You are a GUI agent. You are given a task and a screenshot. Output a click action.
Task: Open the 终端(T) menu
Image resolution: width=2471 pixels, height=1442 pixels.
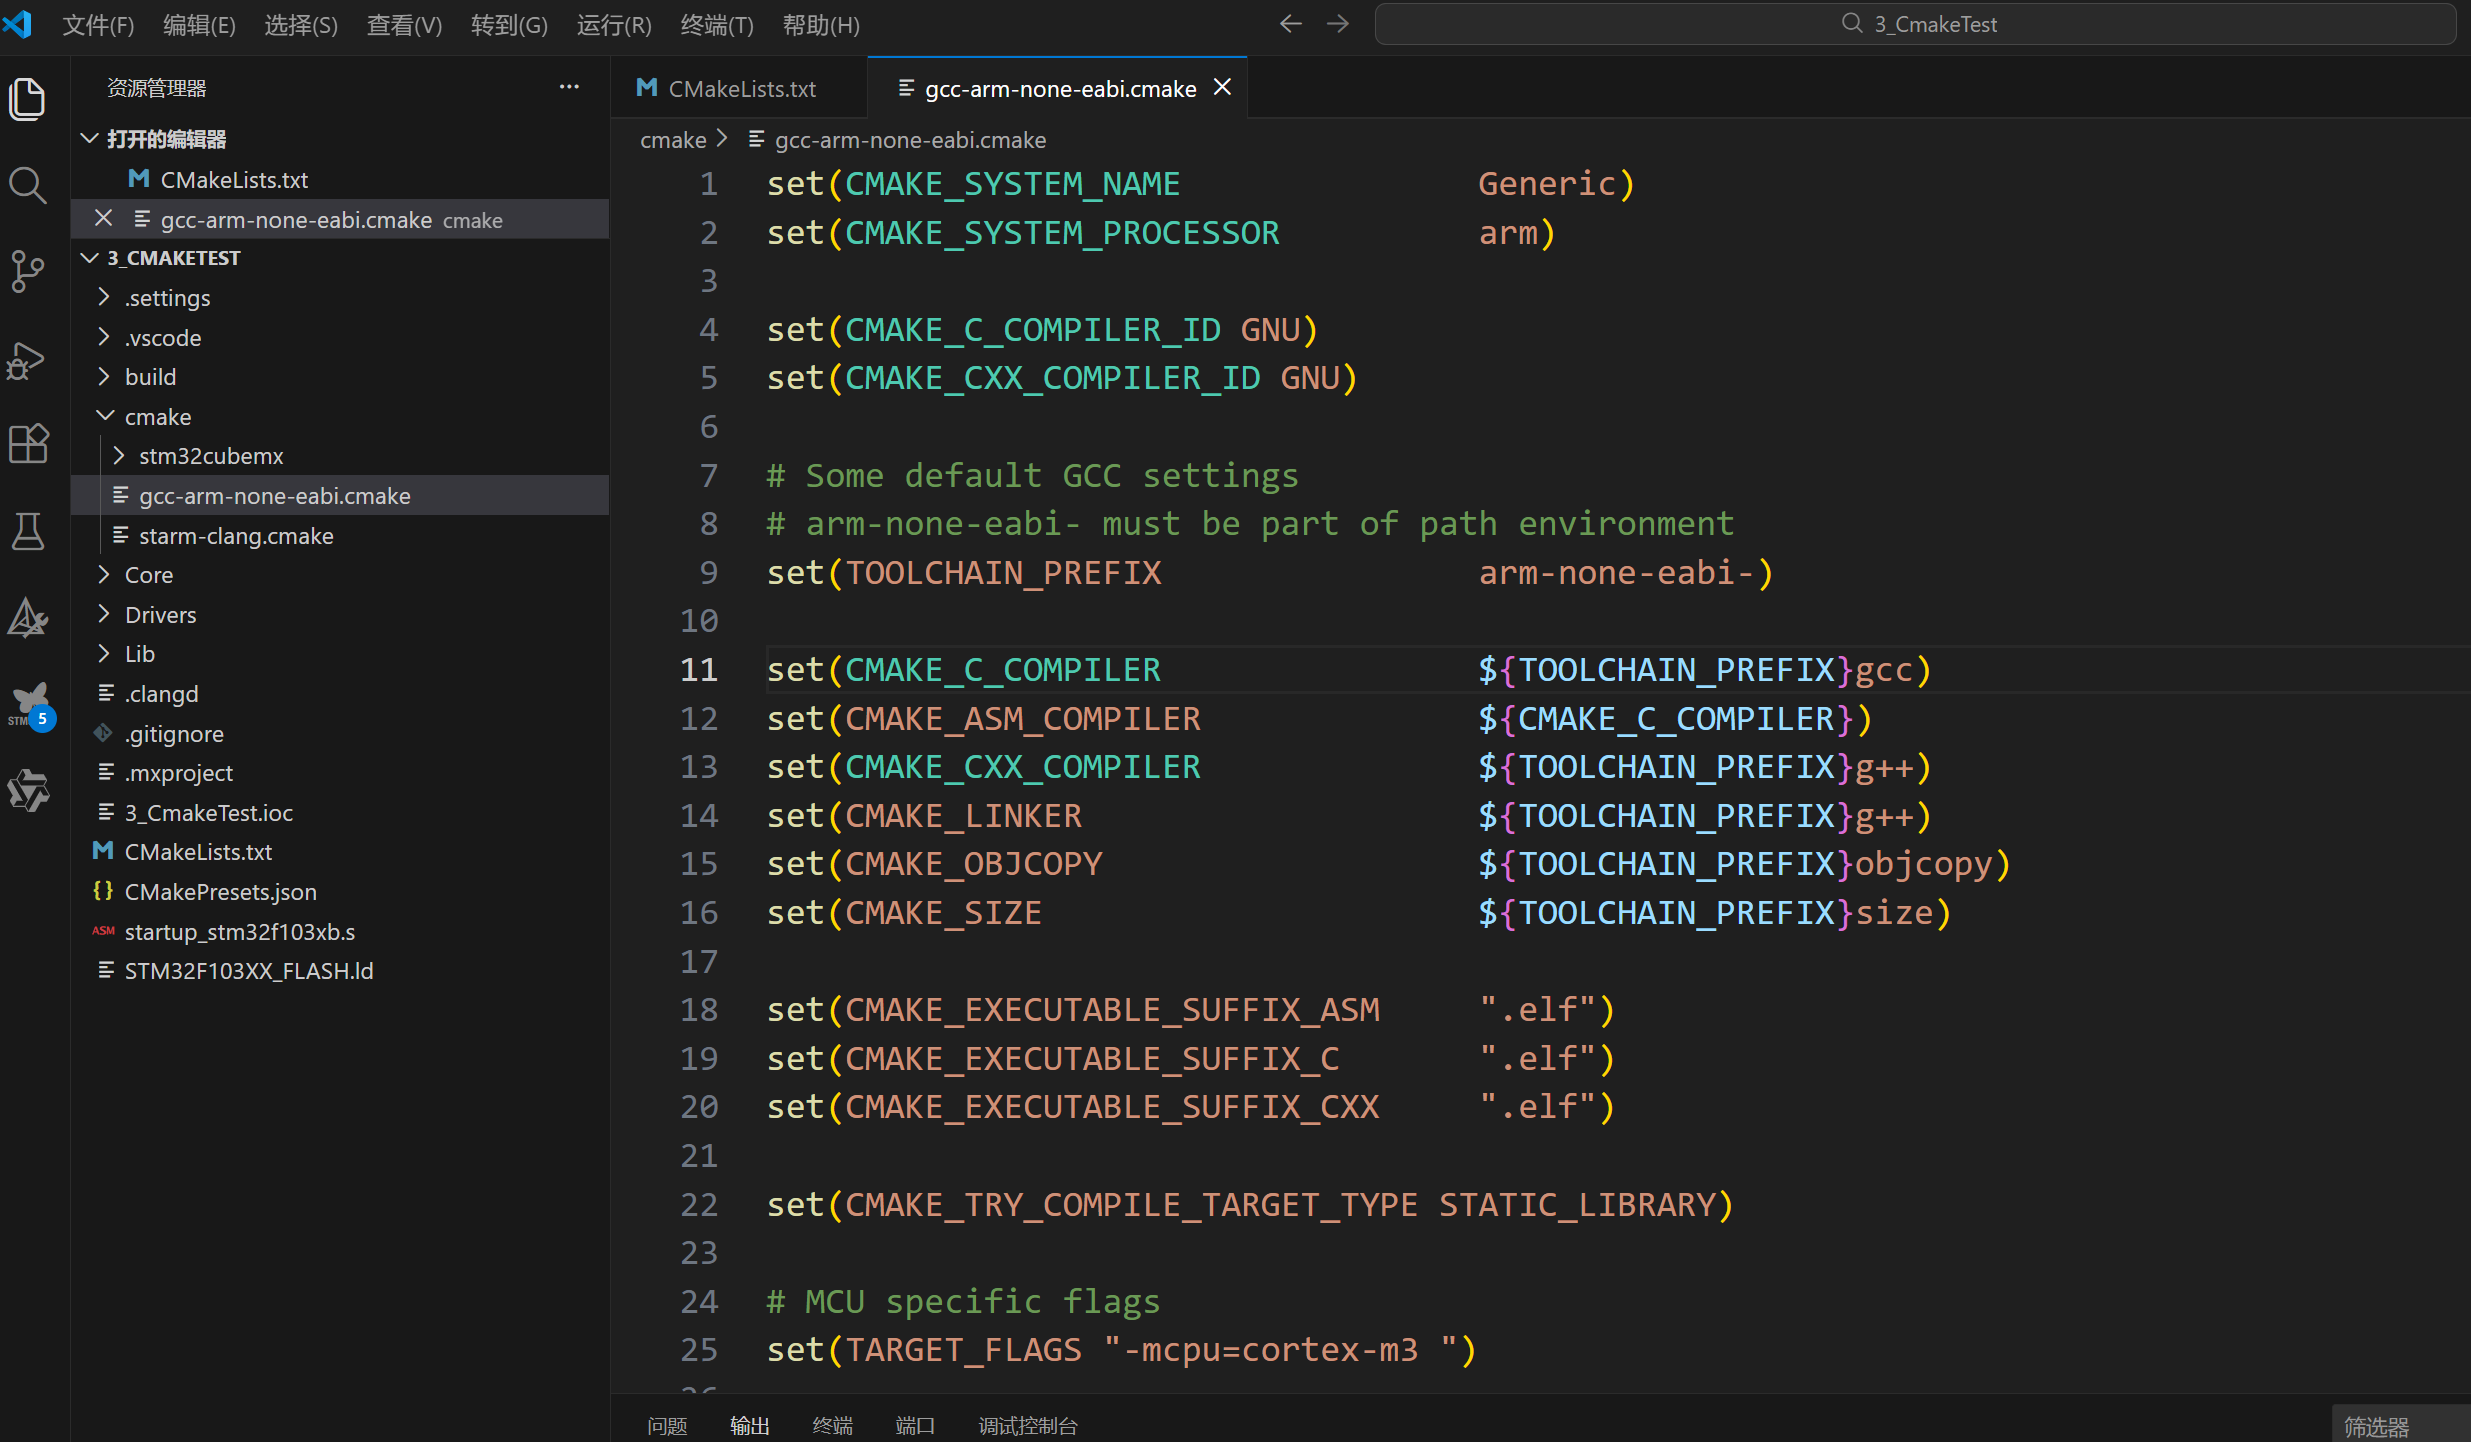tap(717, 25)
